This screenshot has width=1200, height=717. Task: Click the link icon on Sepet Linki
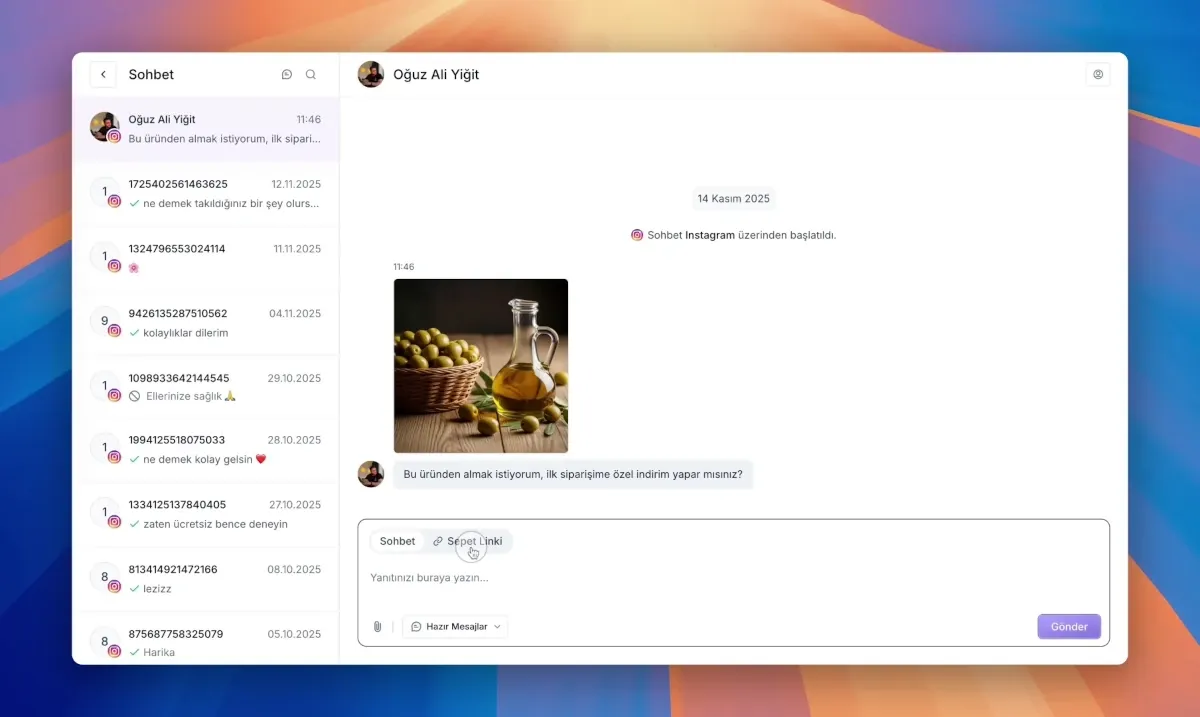click(437, 541)
